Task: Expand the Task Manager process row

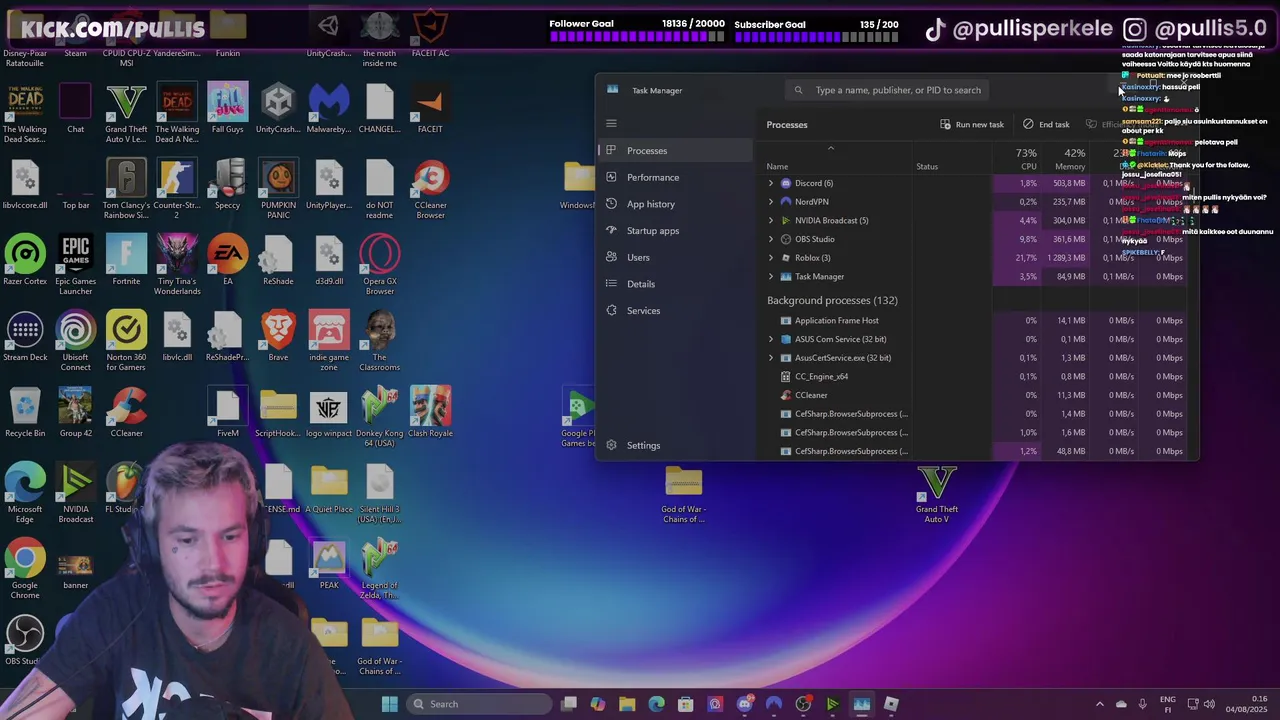Action: click(x=771, y=276)
